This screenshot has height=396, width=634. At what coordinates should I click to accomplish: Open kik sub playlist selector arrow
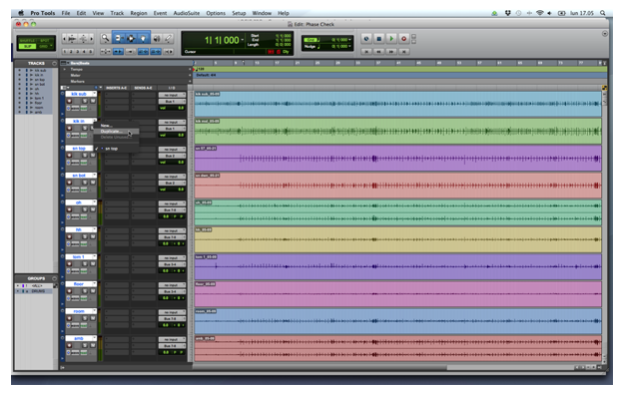pos(94,94)
